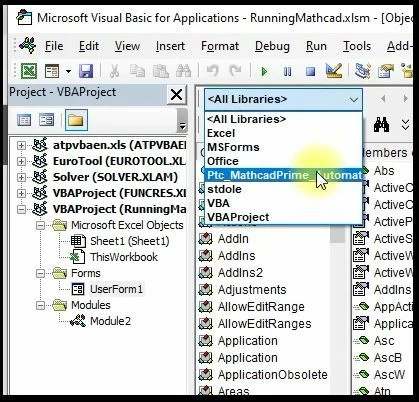This screenshot has width=419, height=402.
Task: Collapse the Microsoft Excel Objects folder
Action: [40, 225]
